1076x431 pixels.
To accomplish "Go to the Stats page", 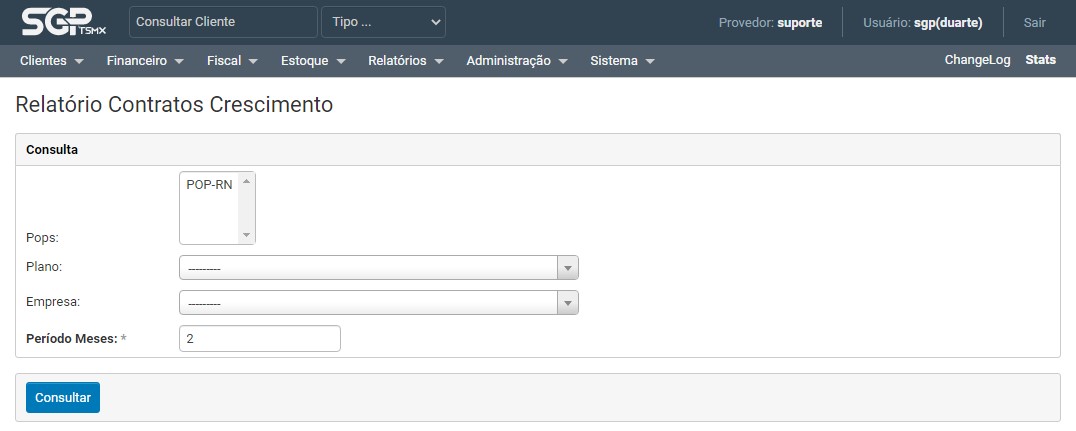I will point(1040,60).
